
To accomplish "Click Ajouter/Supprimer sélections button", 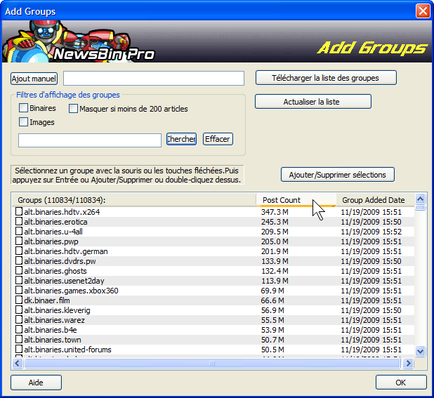I will [338, 175].
